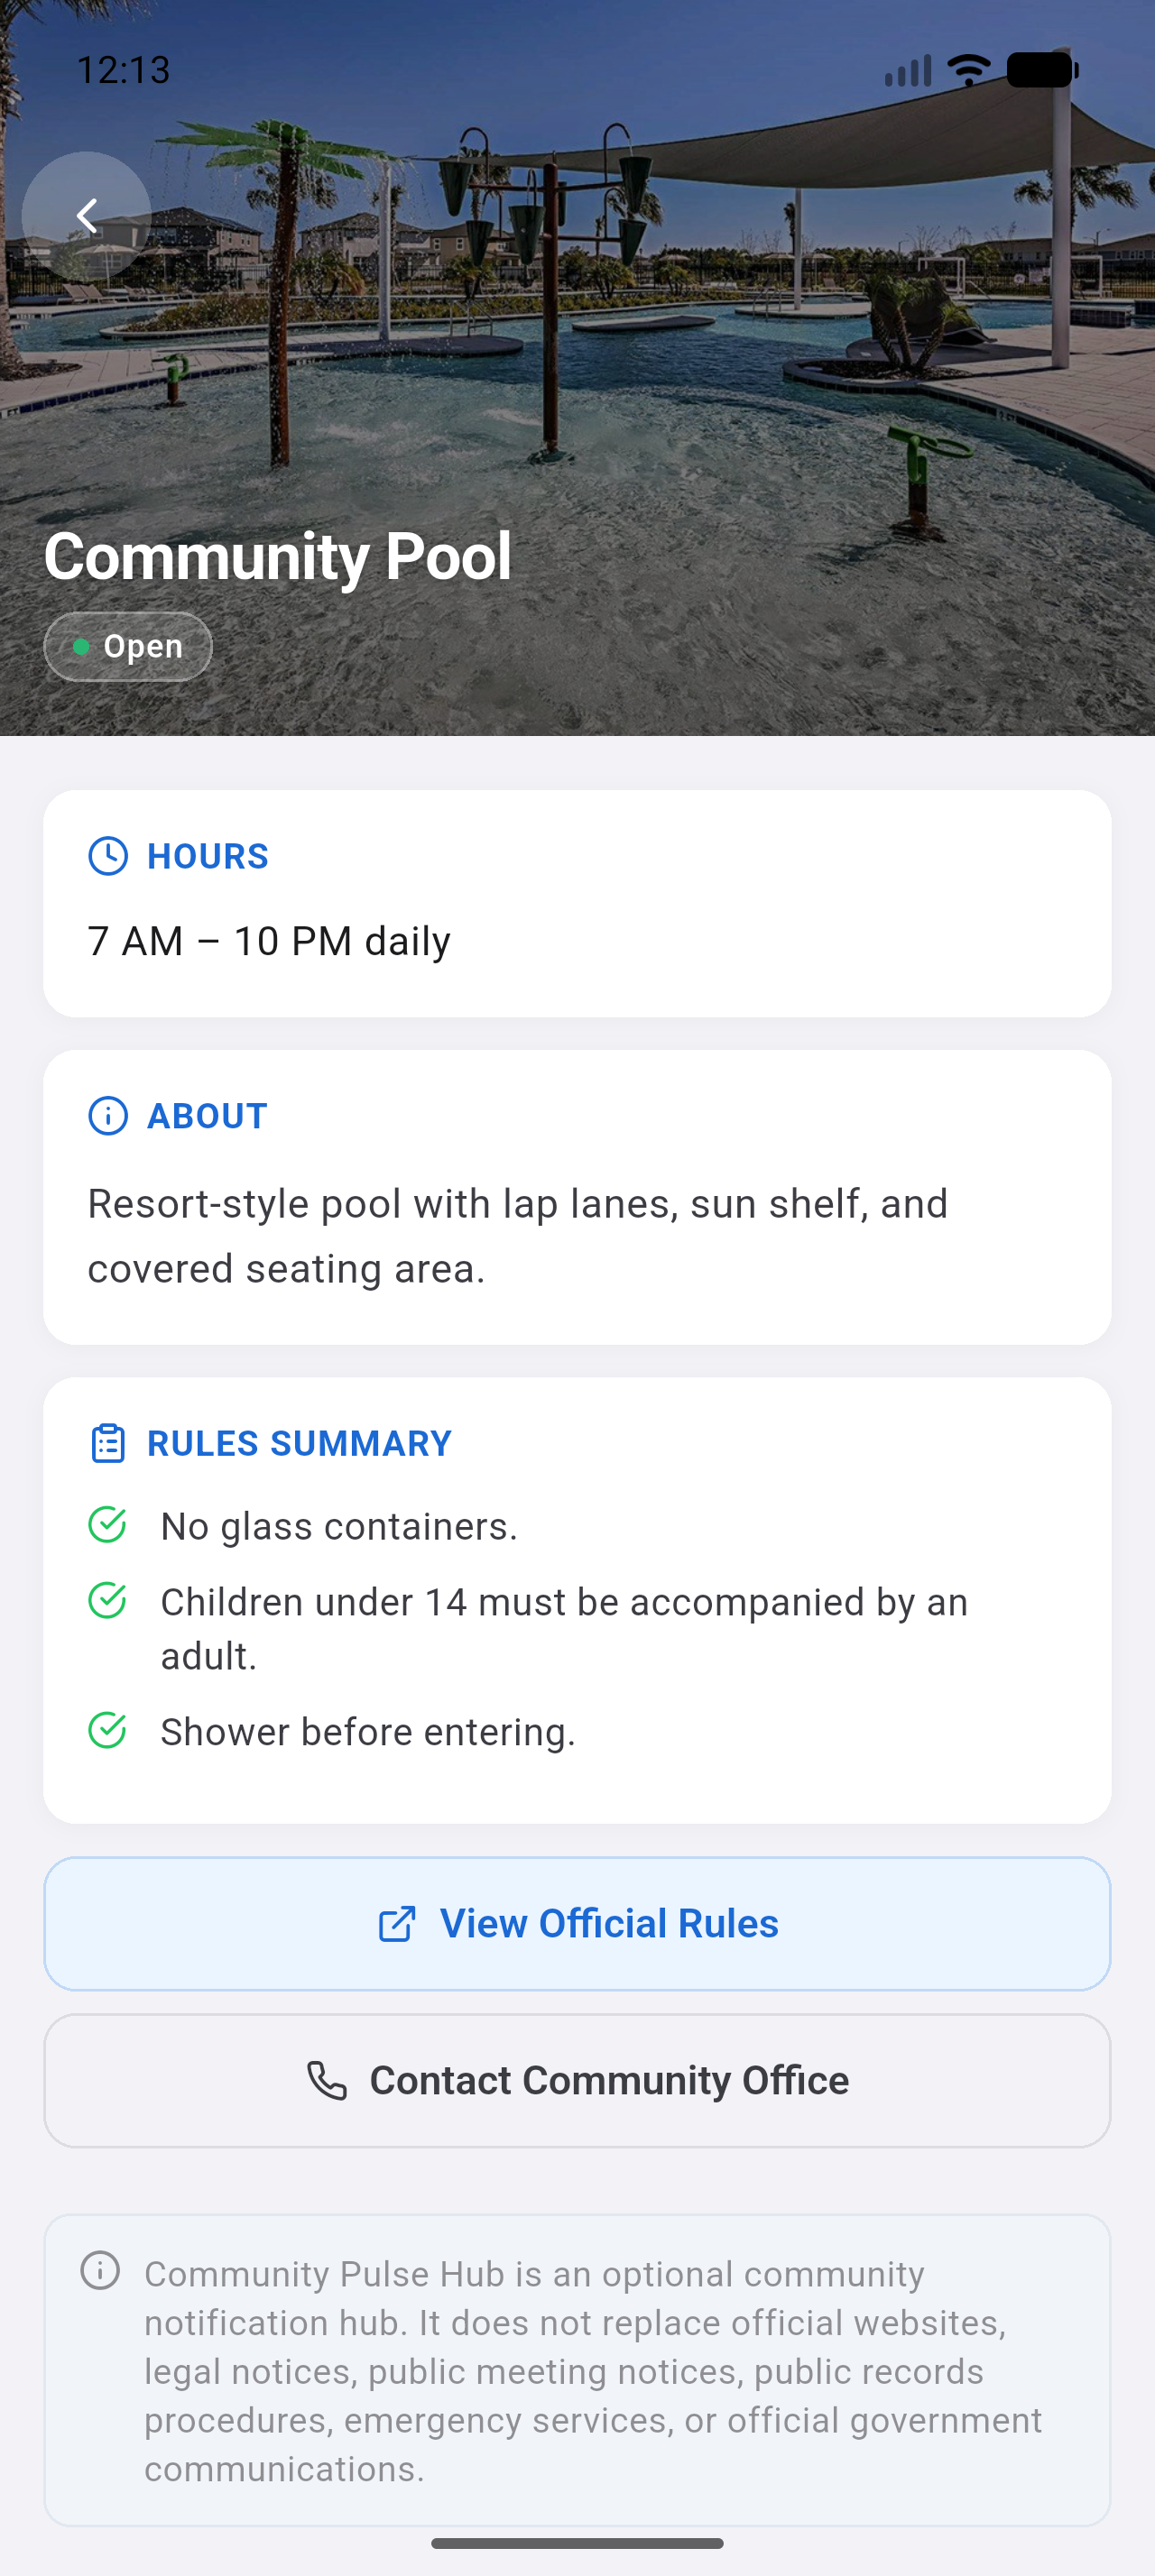Tap the home indicator bar at bottom
Screen dimensions: 1155x2576
pyautogui.click(x=577, y=2543)
